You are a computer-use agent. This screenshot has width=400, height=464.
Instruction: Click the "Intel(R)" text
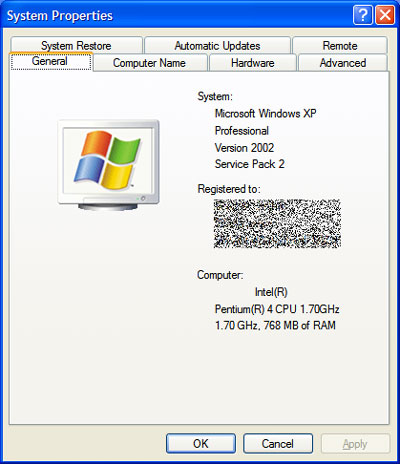pos(271,292)
